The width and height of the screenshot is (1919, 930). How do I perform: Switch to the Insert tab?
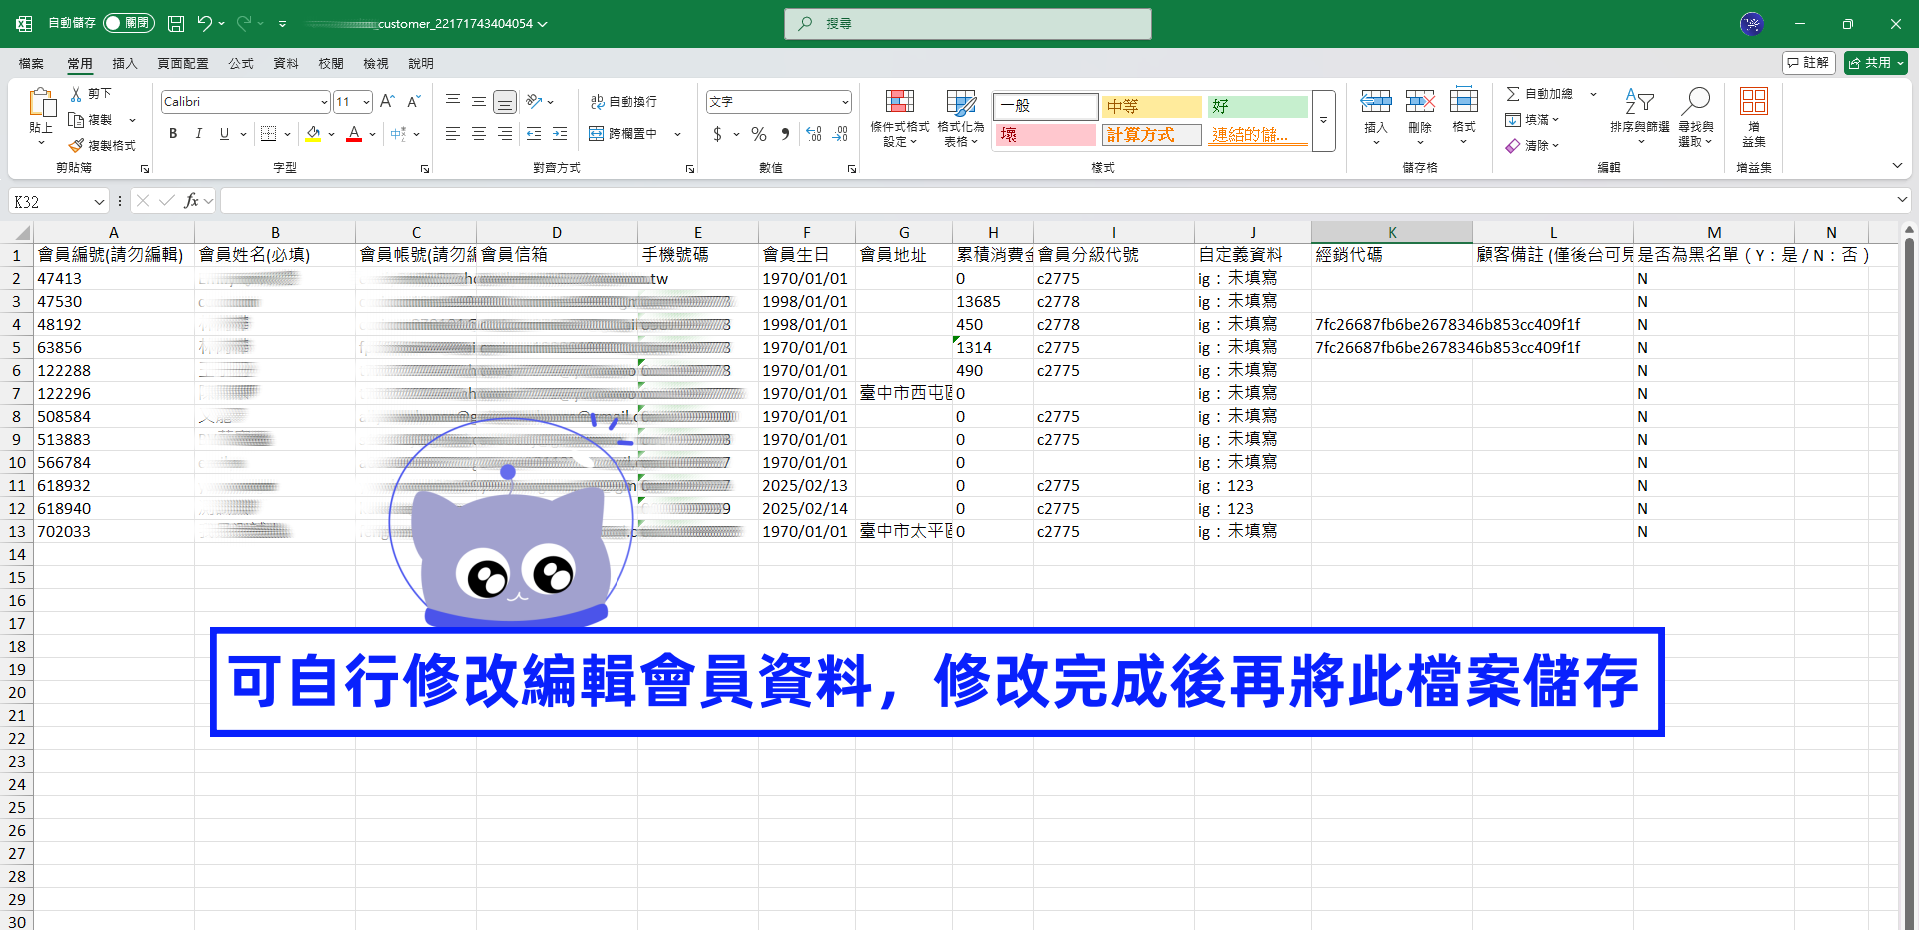tap(125, 63)
